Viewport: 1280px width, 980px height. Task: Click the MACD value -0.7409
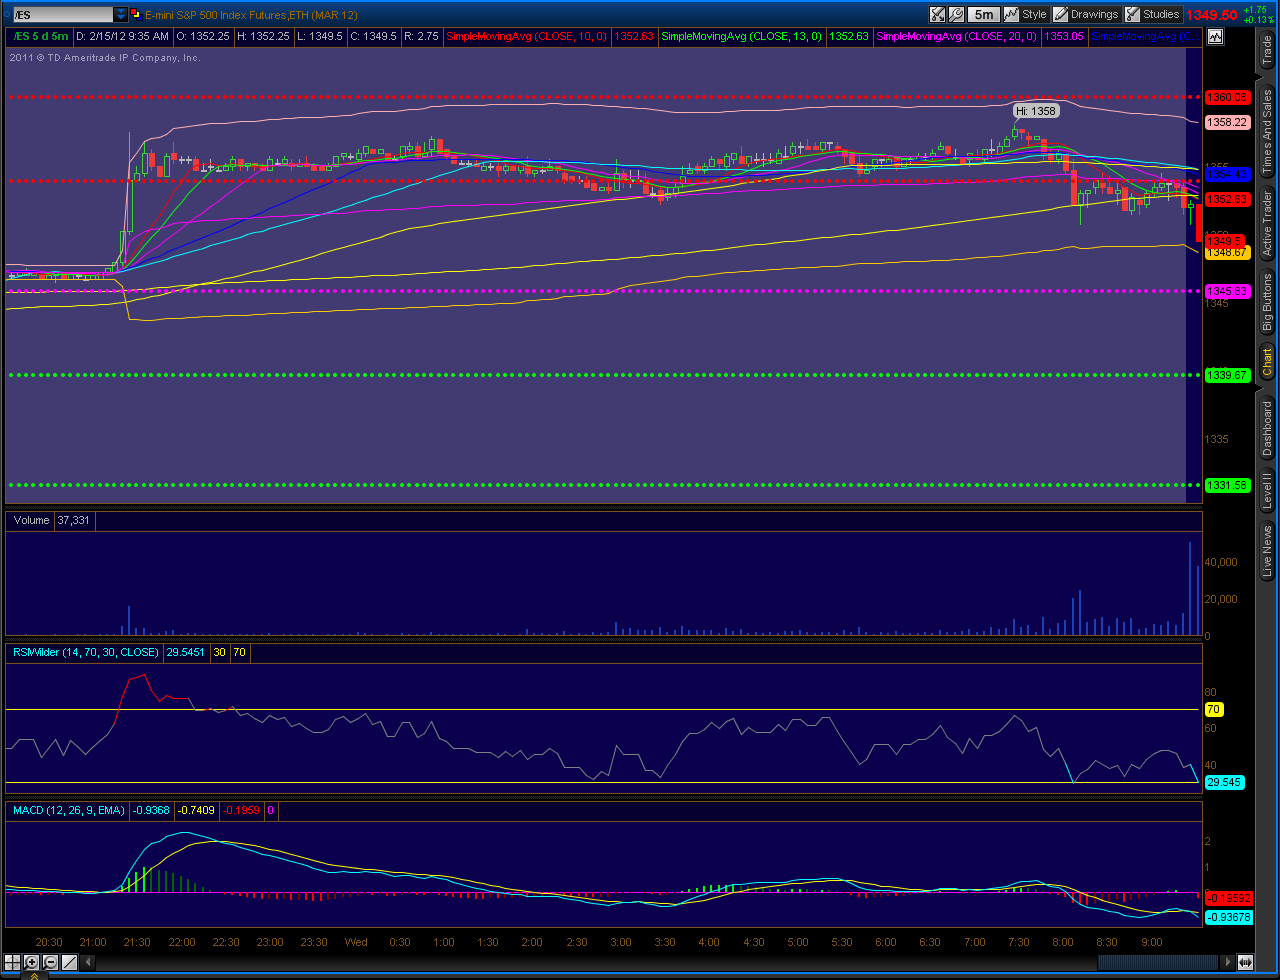point(195,810)
